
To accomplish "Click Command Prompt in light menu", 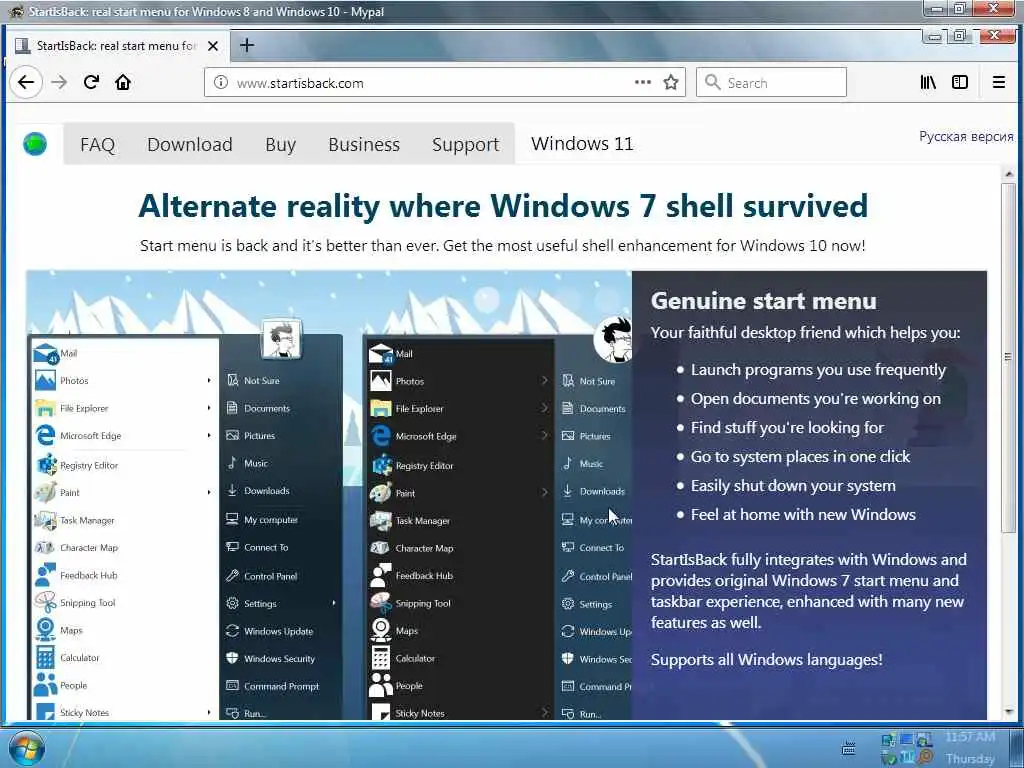I will coord(281,686).
